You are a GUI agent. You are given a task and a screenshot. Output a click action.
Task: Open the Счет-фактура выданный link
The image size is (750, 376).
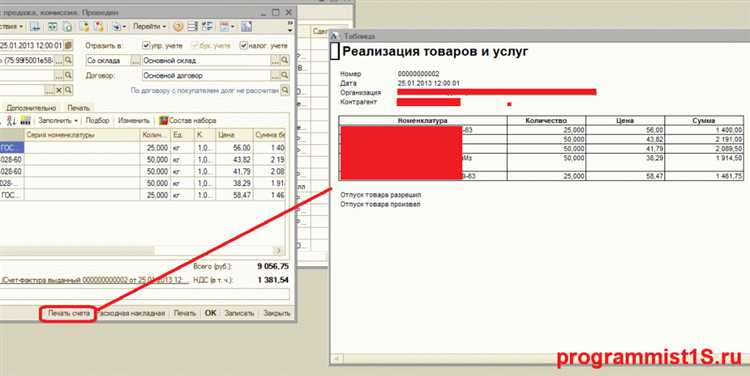tap(96, 280)
